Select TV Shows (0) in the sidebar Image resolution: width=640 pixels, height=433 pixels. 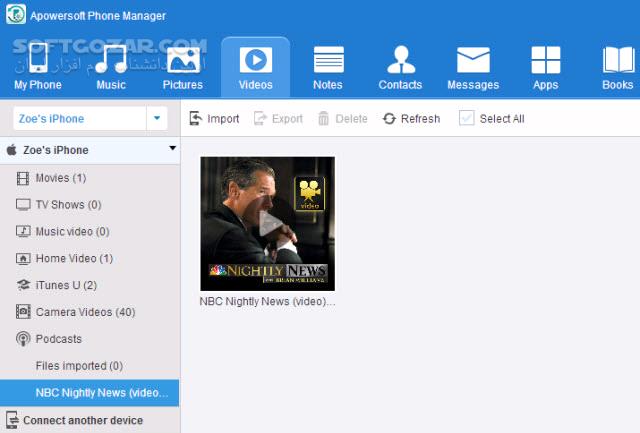[x=90, y=204]
